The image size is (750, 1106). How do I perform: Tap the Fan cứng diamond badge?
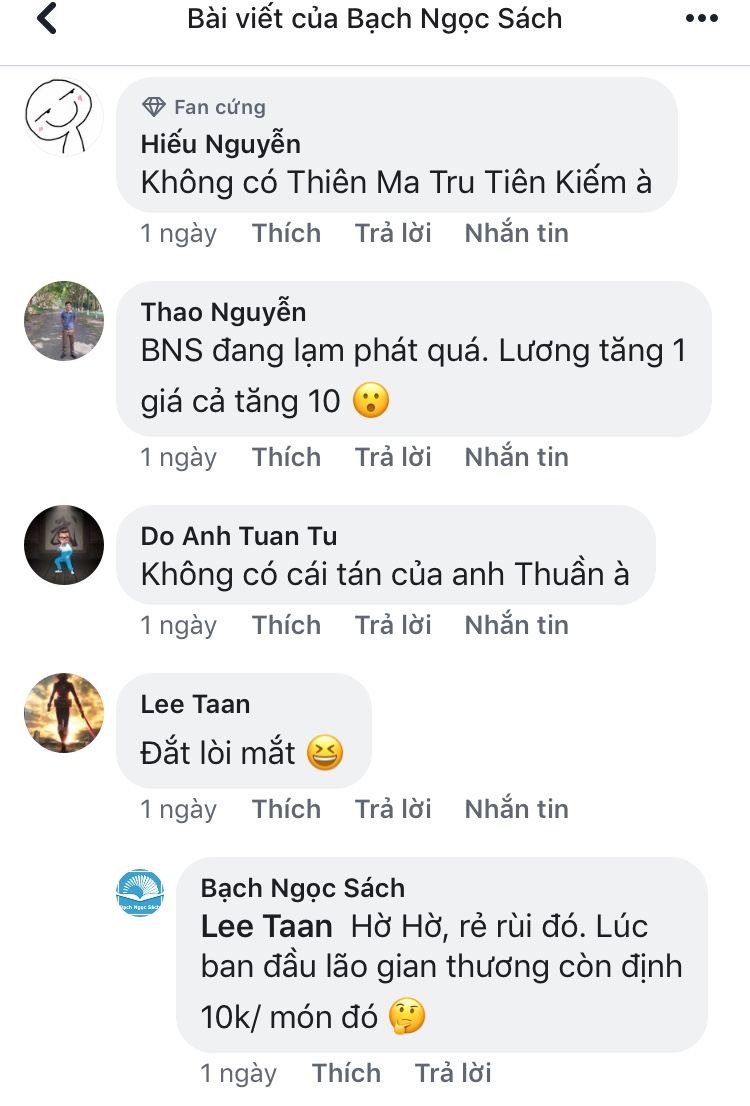[154, 107]
